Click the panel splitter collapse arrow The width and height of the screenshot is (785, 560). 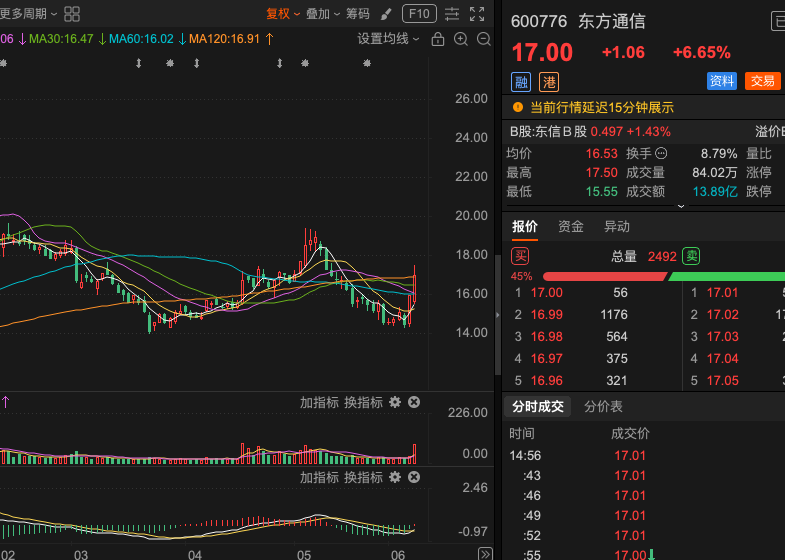point(498,315)
